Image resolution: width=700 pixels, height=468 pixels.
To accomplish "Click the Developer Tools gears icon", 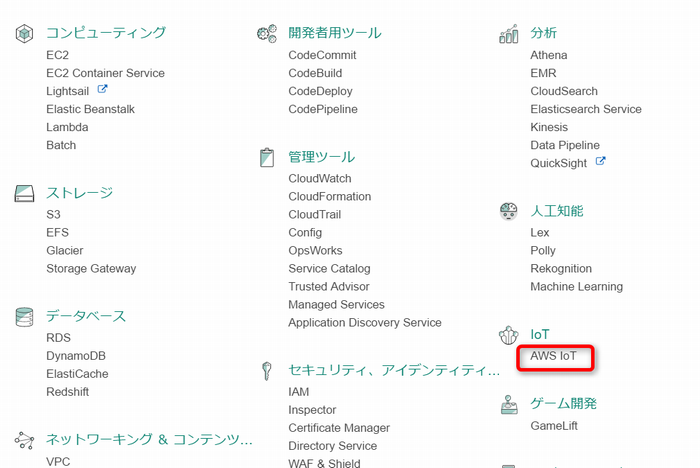I will 267,33.
